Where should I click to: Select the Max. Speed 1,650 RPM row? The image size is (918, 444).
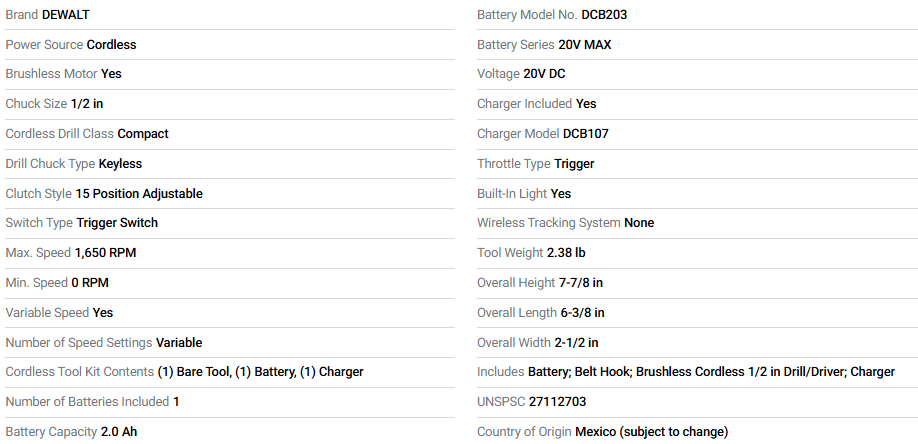pyautogui.click(x=70, y=253)
